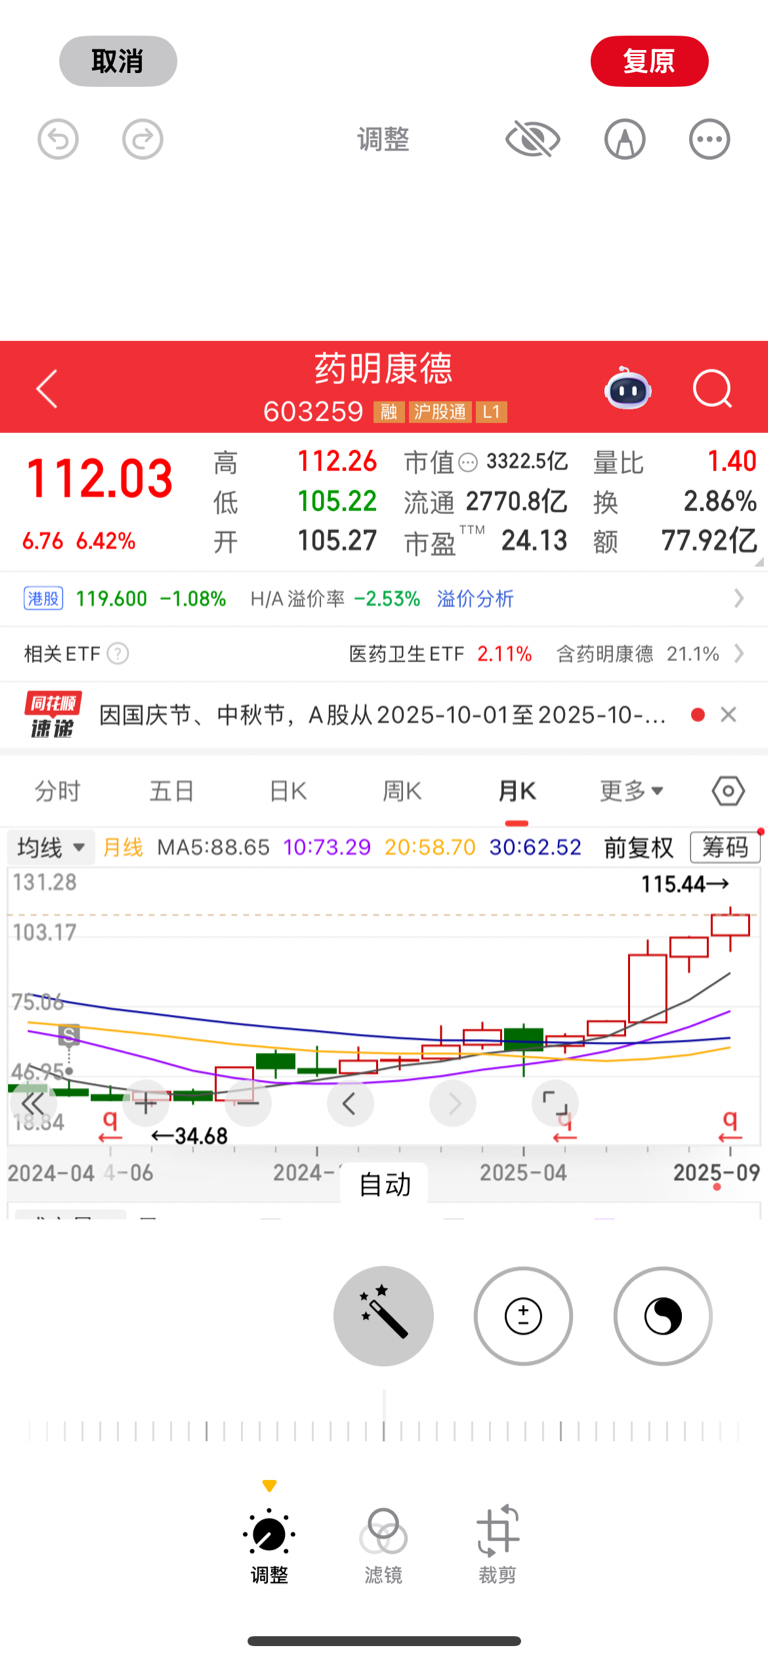Tap the S marker on the chart
The height and width of the screenshot is (1663, 768).
click(69, 1035)
